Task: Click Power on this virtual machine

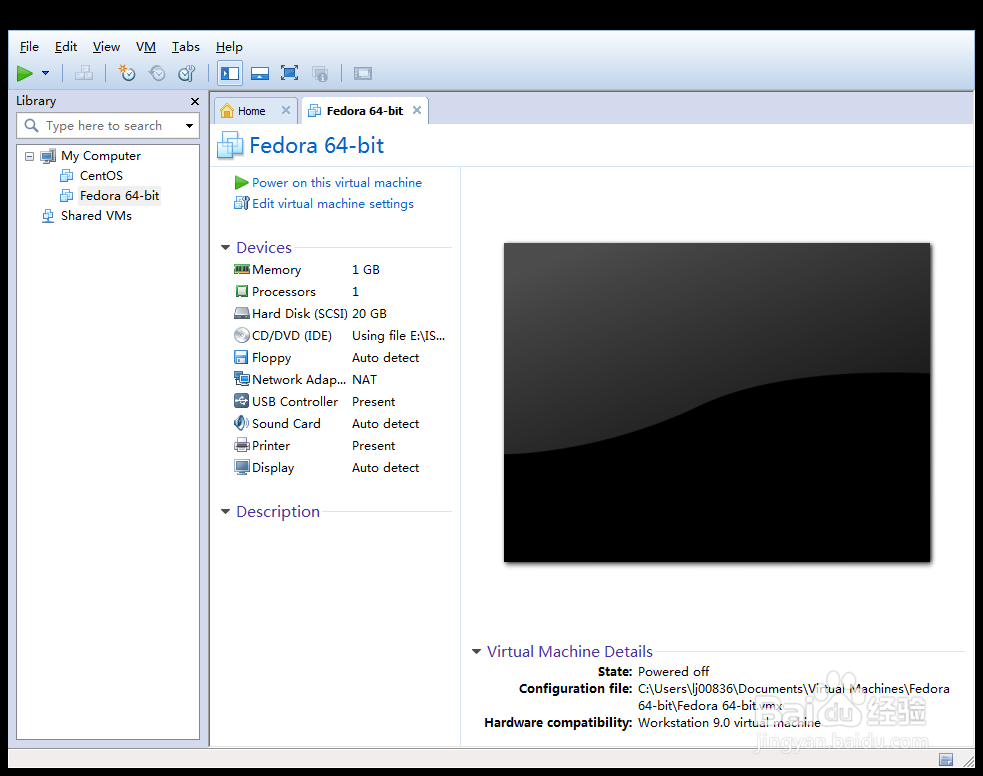Action: coord(337,183)
